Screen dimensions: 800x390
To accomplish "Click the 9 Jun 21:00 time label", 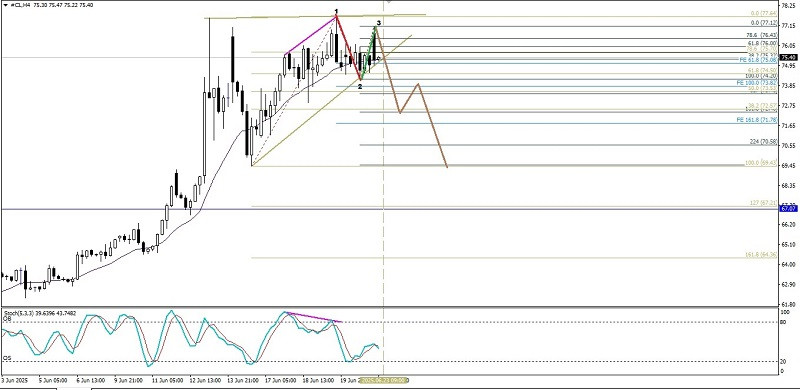I will pyautogui.click(x=129, y=380).
